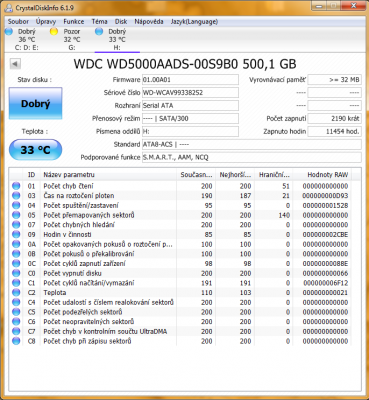Open the Funkce menu
Image resolution: width=369 pixels, height=400 pixels.
click(x=74, y=22)
